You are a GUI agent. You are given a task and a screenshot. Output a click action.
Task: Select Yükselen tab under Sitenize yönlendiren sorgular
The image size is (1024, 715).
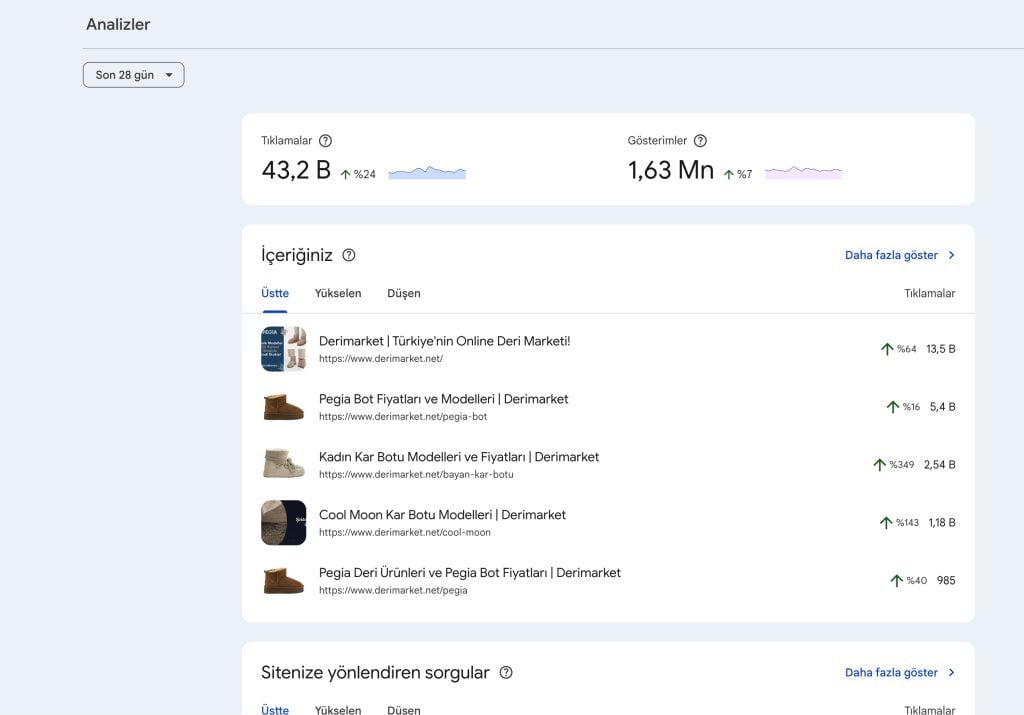click(338, 710)
